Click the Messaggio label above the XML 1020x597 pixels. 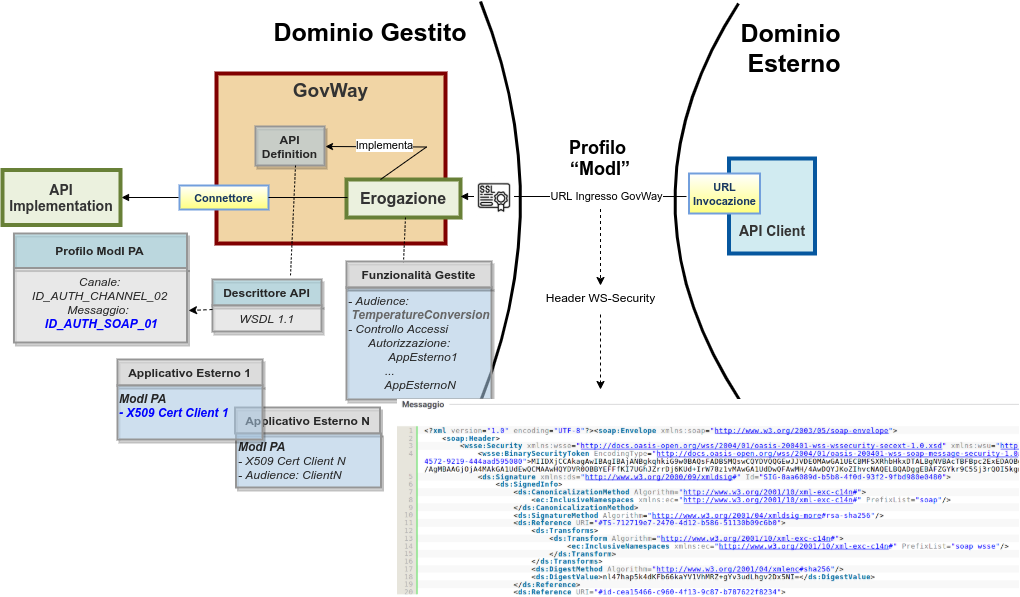(423, 405)
